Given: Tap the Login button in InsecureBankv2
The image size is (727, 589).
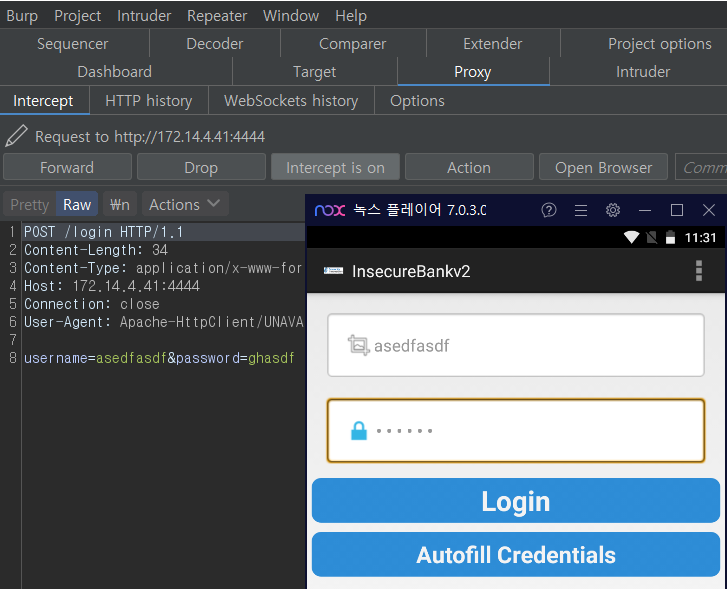Looking at the screenshot, I should [516, 501].
